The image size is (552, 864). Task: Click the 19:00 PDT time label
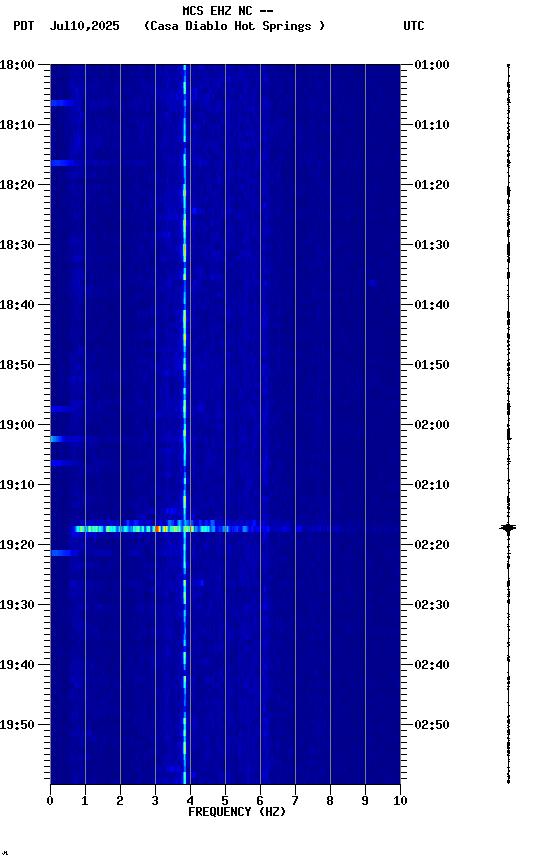point(17,425)
